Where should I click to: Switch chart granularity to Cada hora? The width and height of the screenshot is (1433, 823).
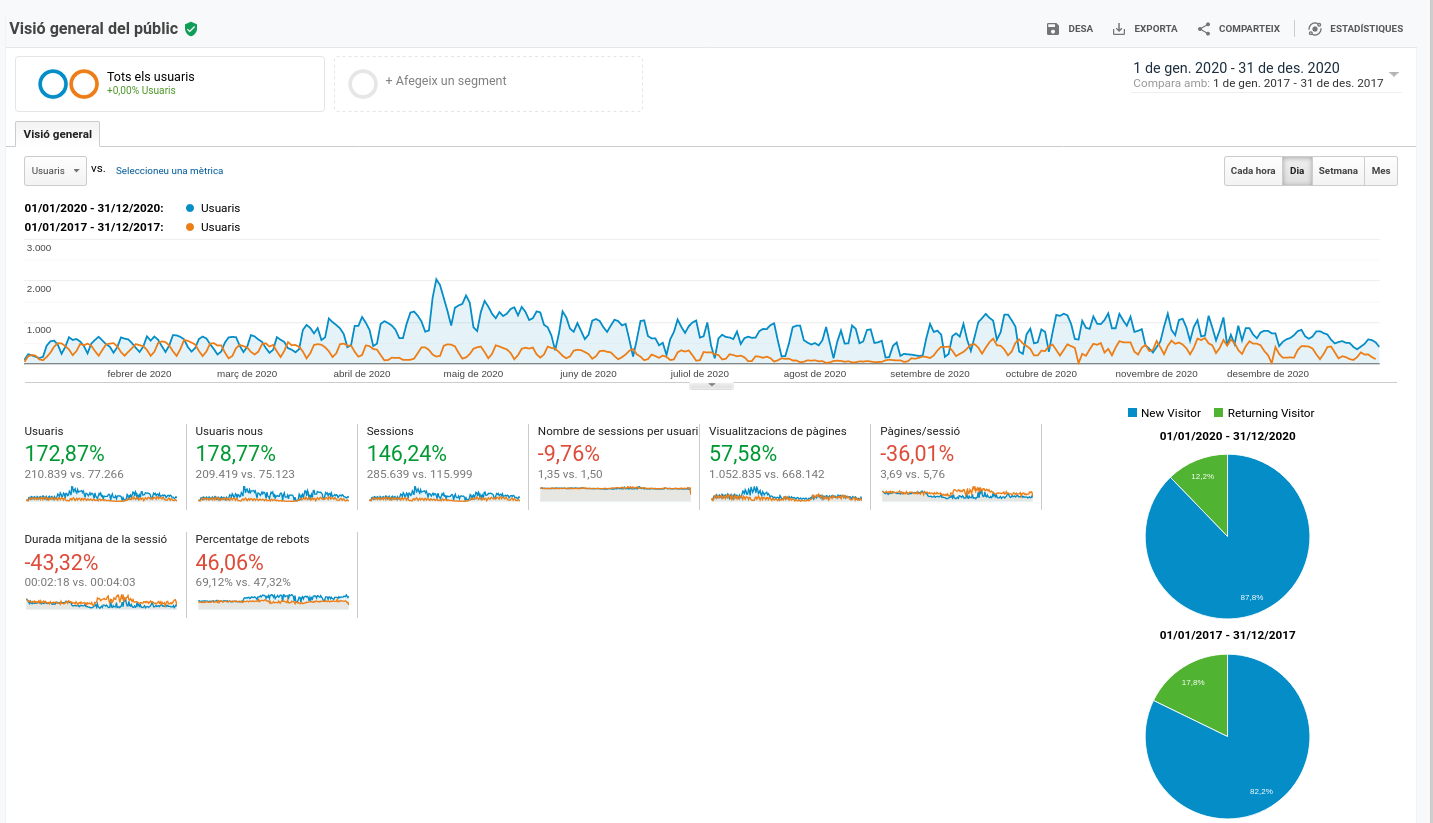(1253, 171)
